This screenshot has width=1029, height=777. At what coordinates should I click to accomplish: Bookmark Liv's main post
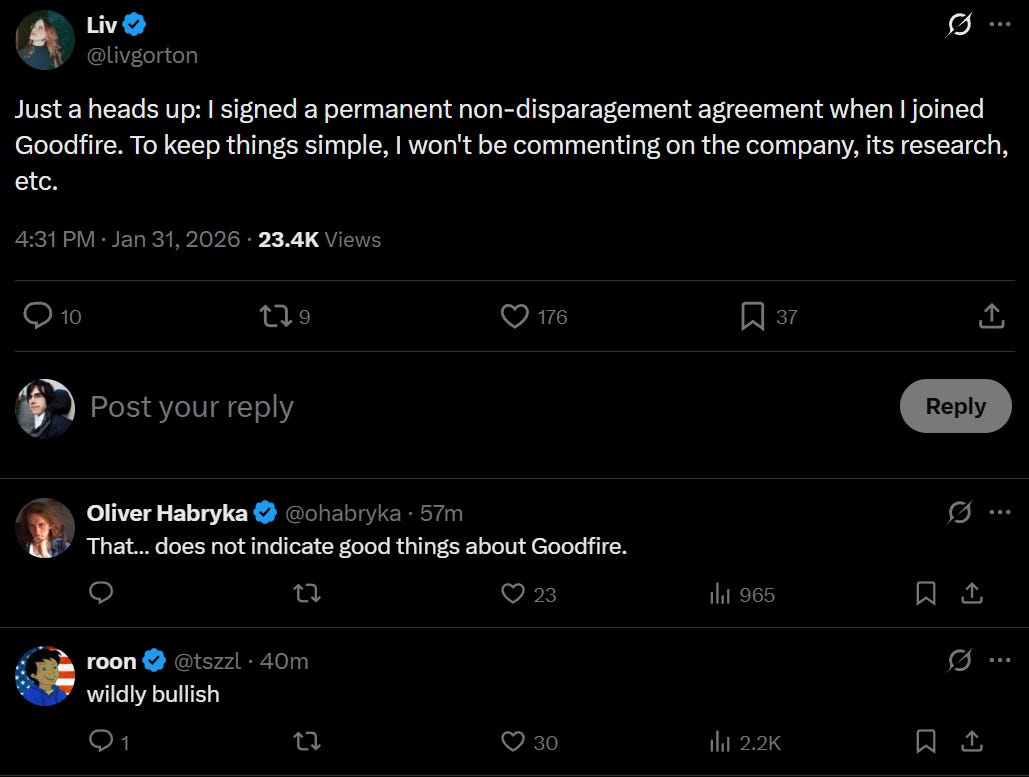click(x=752, y=317)
